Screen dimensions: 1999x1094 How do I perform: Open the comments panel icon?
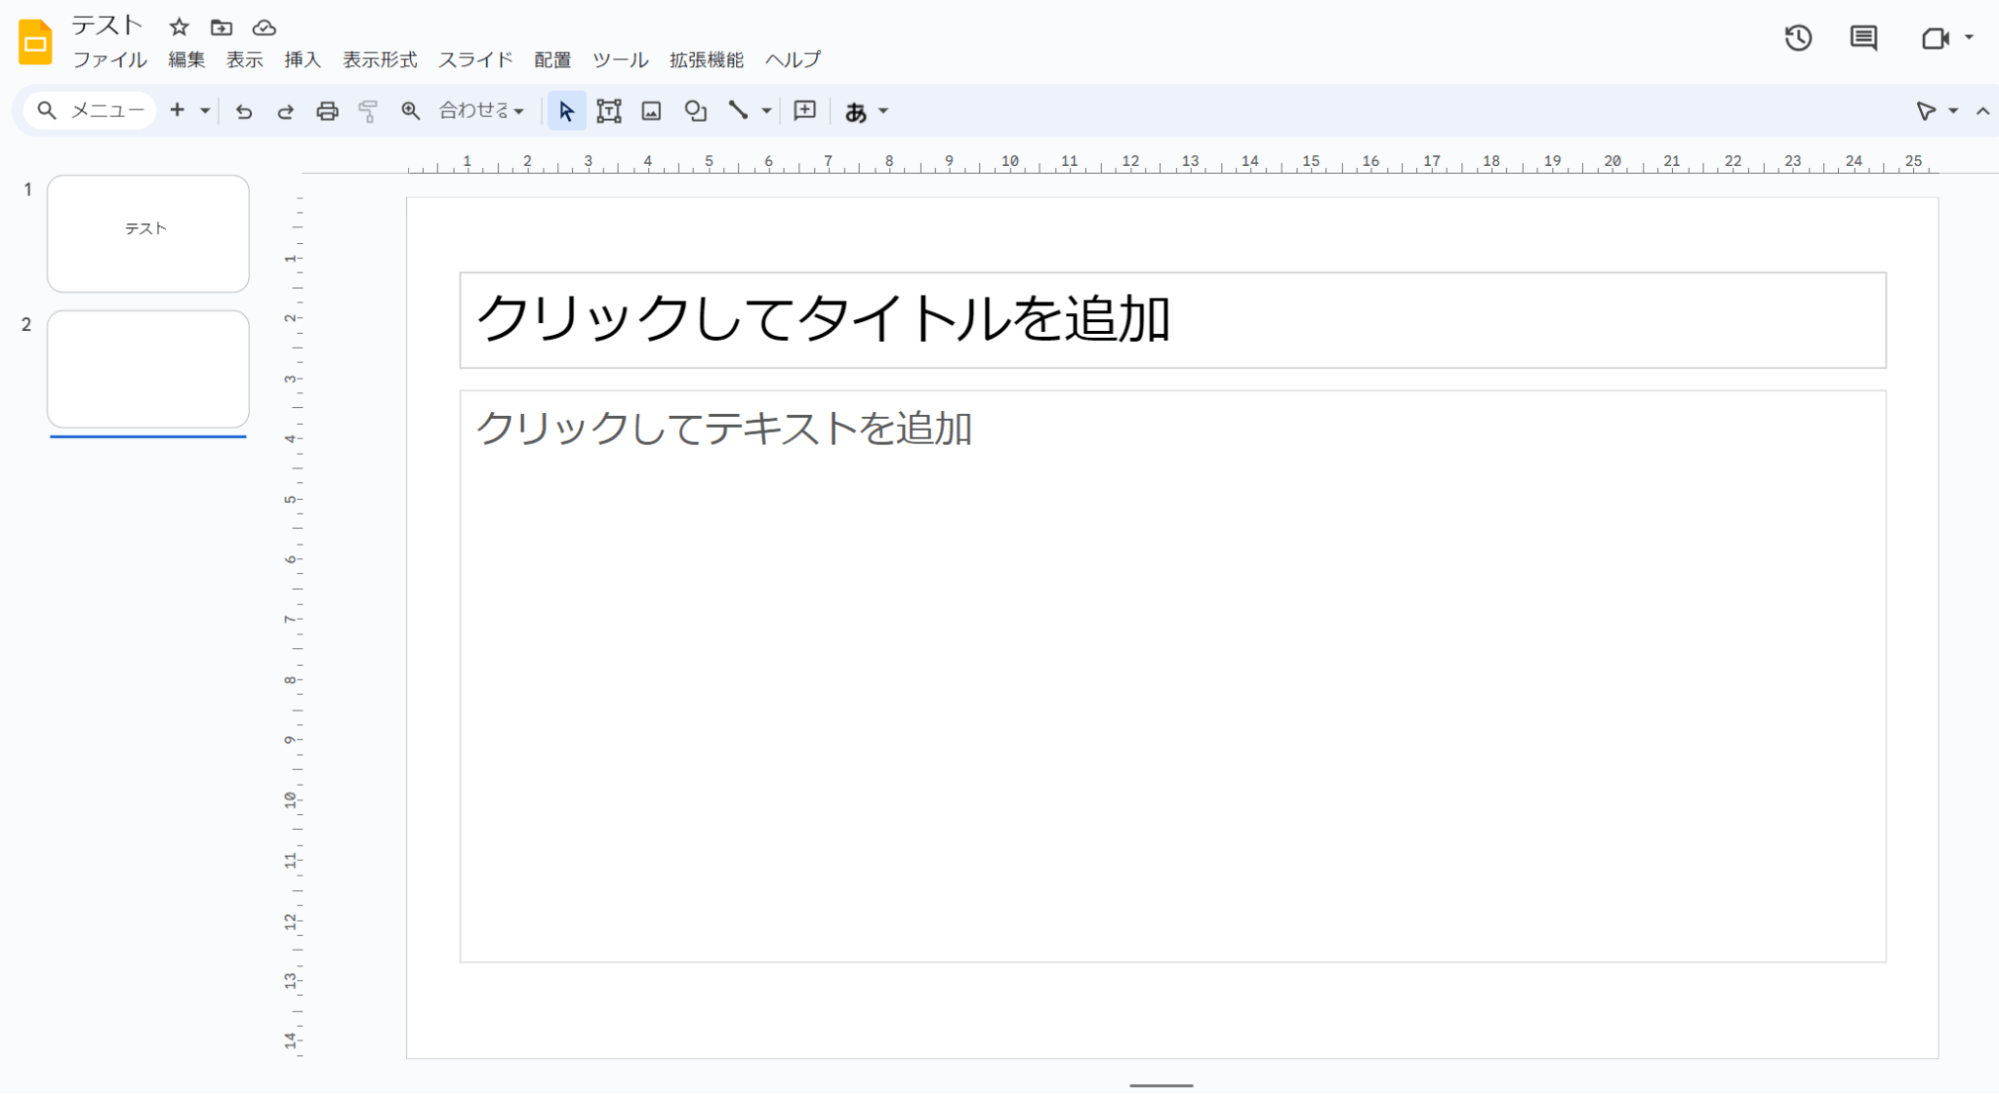pyautogui.click(x=1863, y=38)
